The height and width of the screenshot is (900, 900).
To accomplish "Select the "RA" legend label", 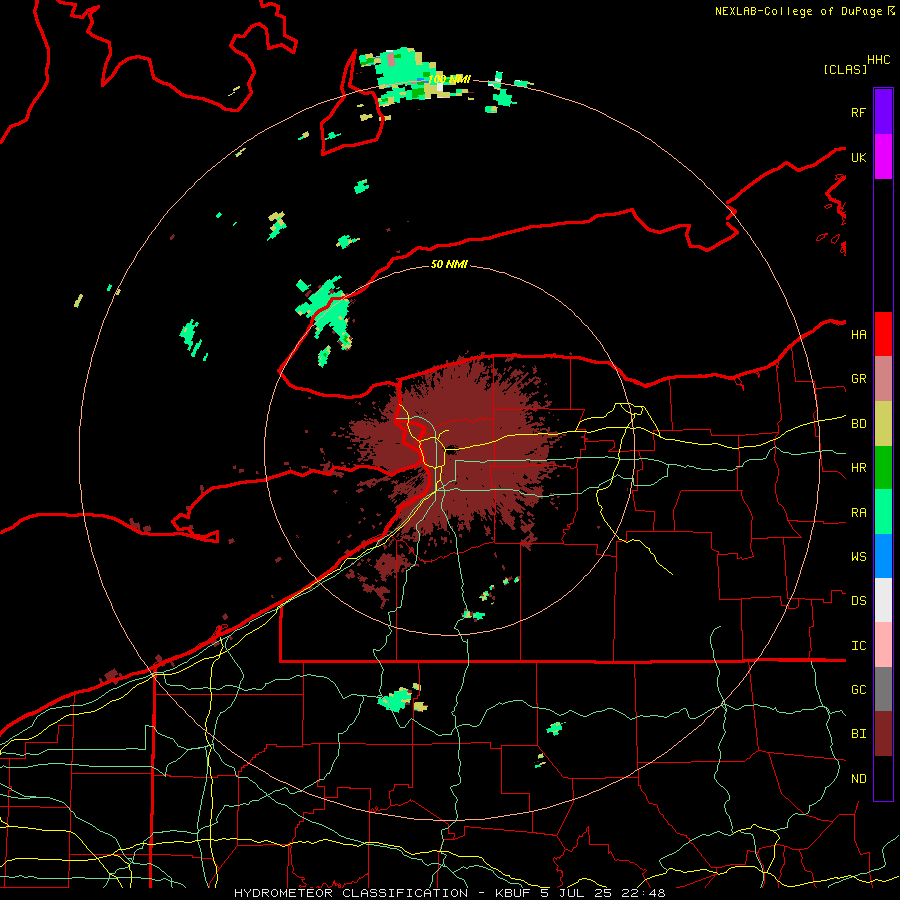I will 858,513.
